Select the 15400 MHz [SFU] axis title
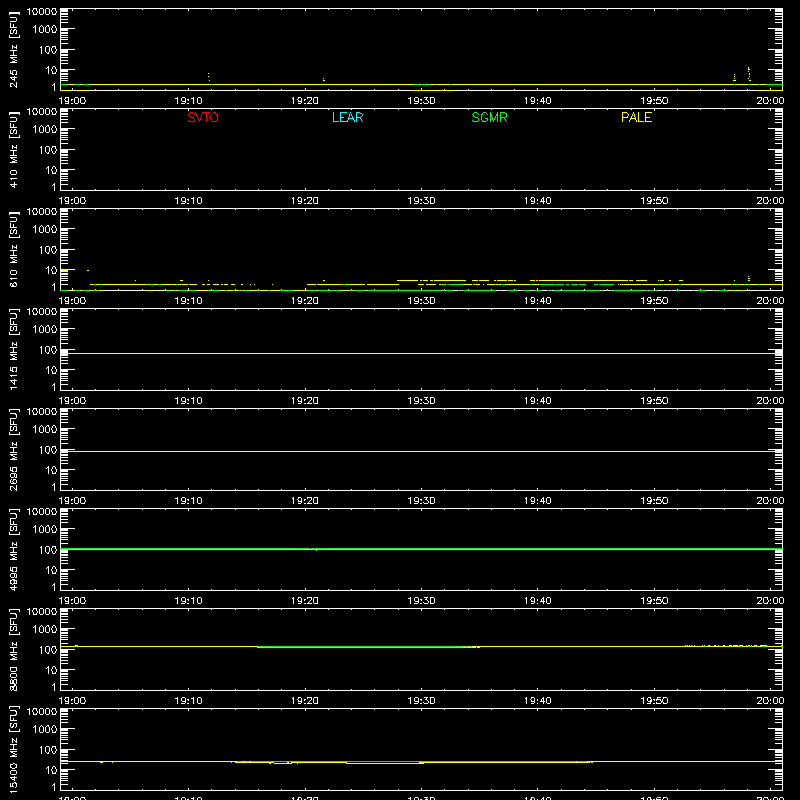The height and width of the screenshot is (800, 800). point(14,749)
